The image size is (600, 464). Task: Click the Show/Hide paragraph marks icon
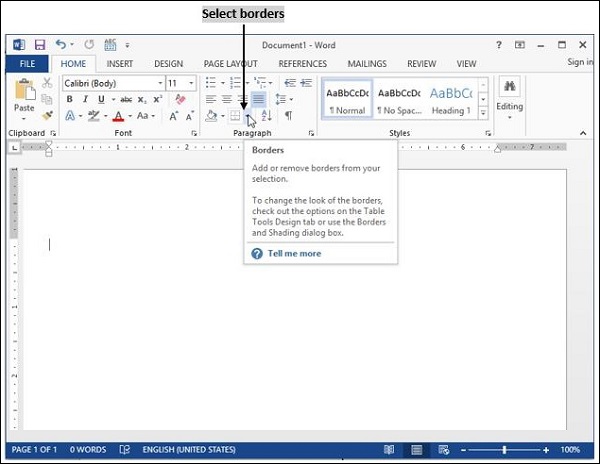289,116
